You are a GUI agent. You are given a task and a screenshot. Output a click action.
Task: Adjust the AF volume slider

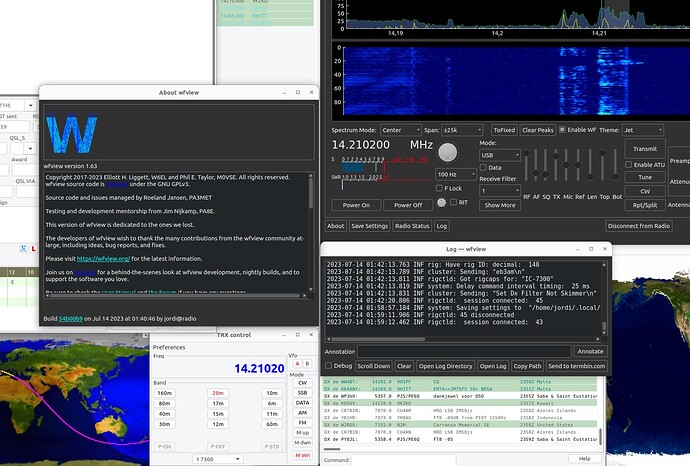click(x=536, y=165)
